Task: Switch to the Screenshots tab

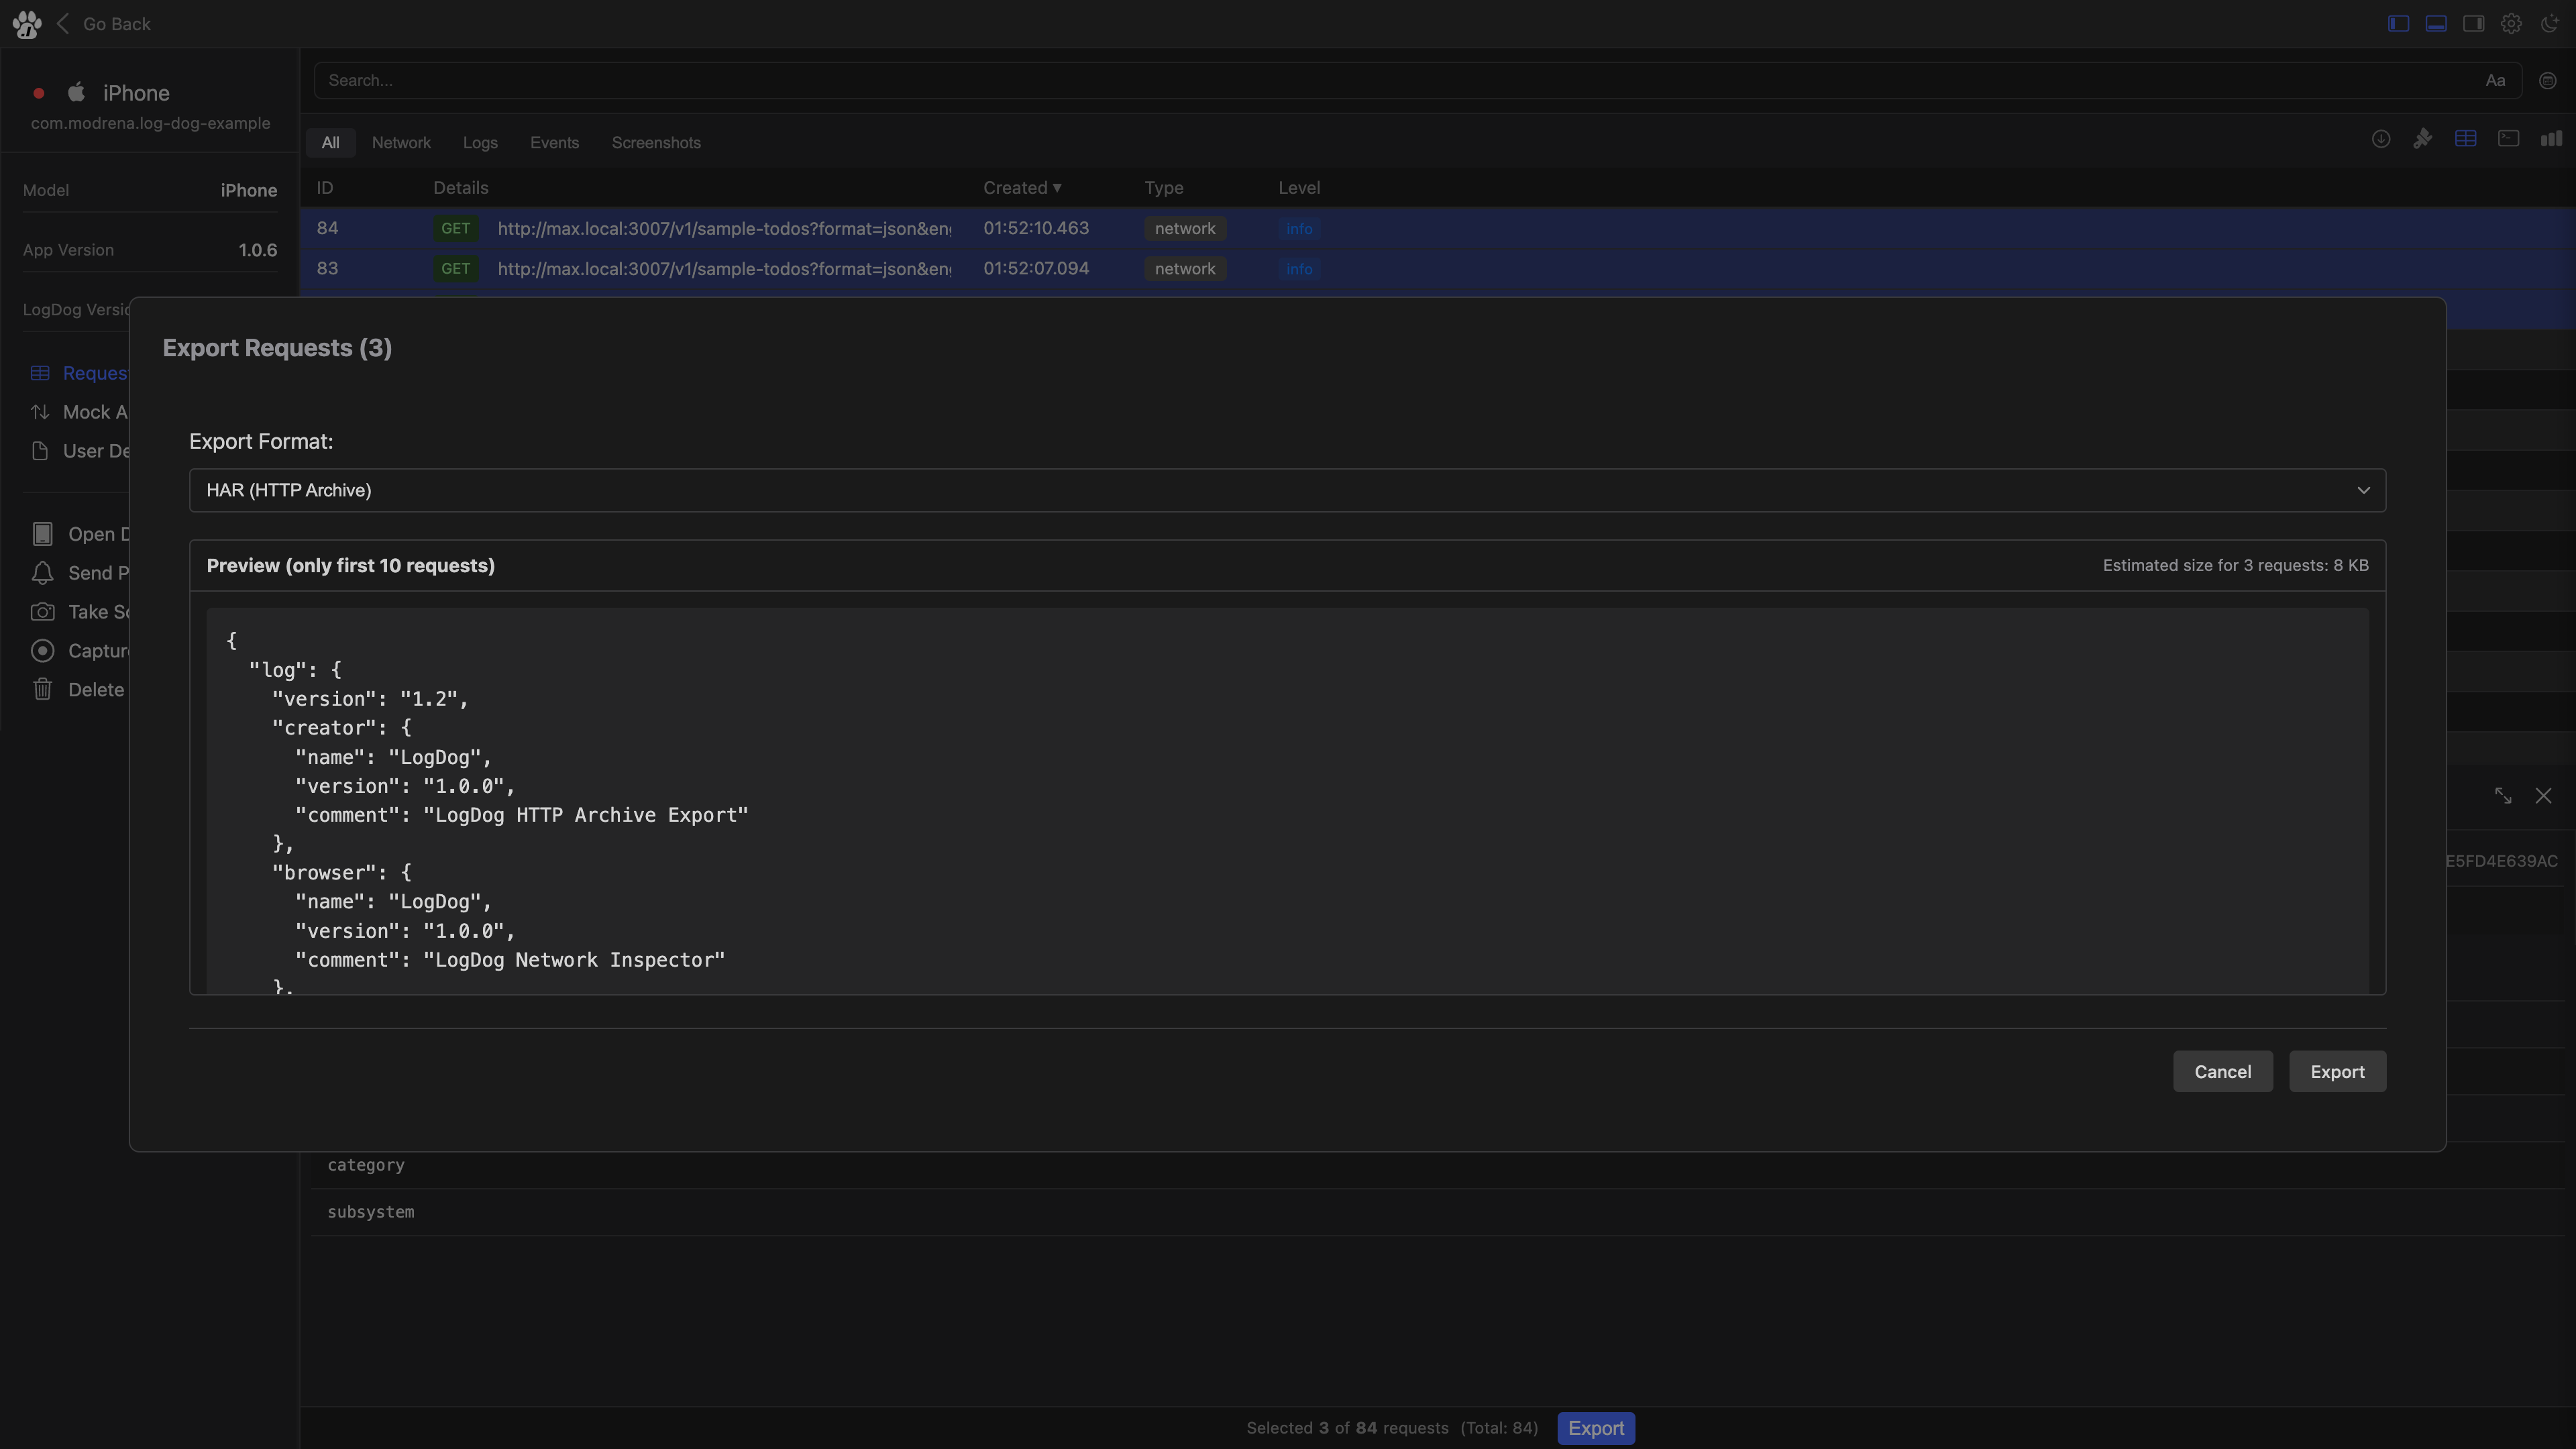Action: [656, 143]
